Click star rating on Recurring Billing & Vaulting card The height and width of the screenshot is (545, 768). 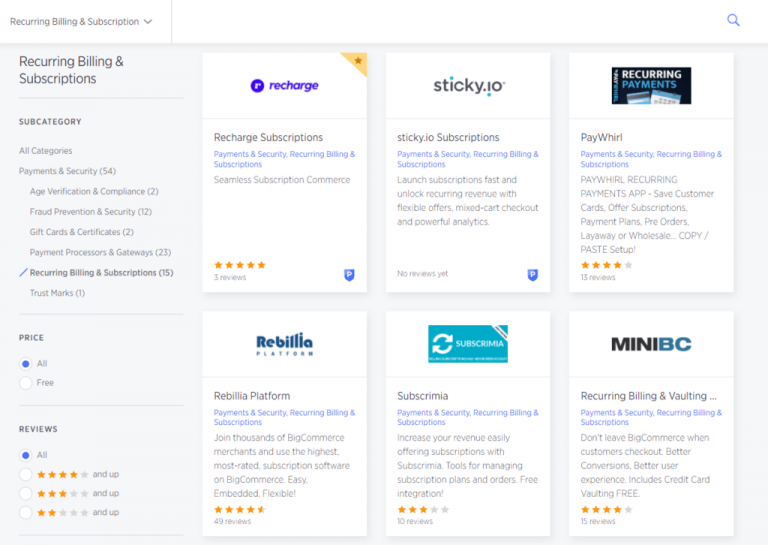(606, 509)
